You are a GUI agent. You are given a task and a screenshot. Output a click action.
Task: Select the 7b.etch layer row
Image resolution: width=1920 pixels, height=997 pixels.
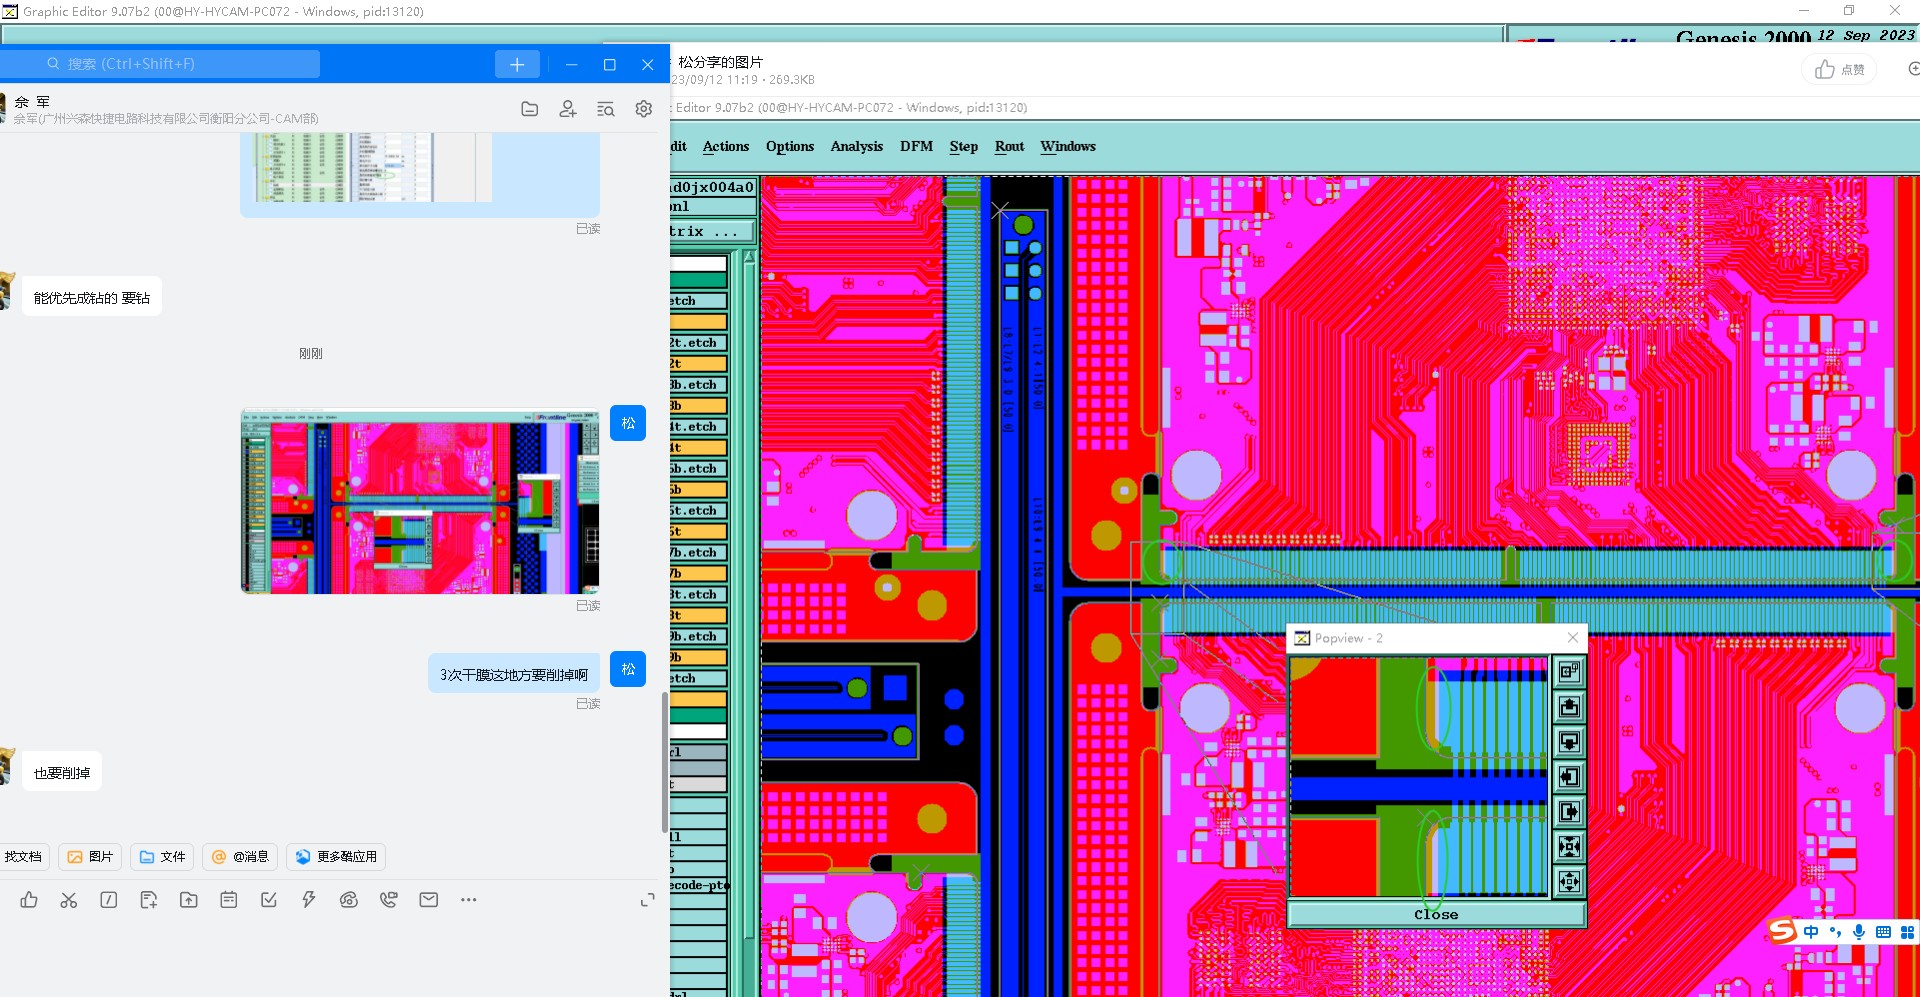698,553
